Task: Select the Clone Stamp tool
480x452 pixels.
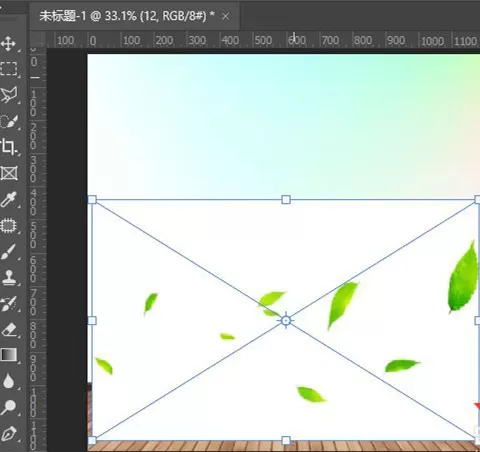Action: tap(9, 278)
